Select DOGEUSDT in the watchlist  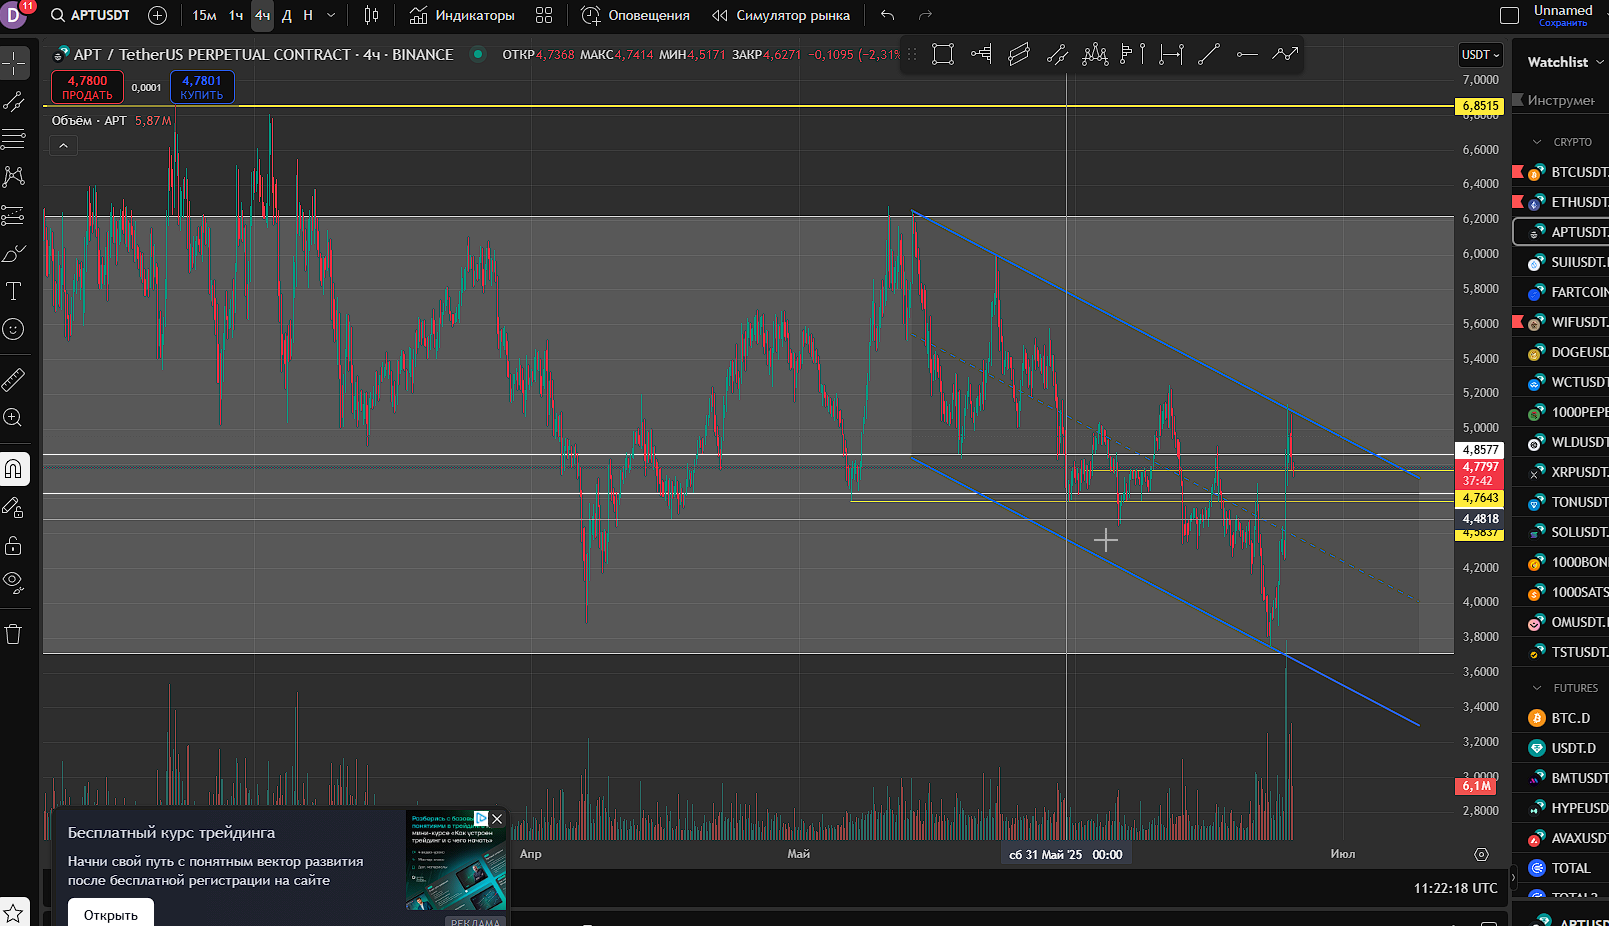tap(1562, 352)
